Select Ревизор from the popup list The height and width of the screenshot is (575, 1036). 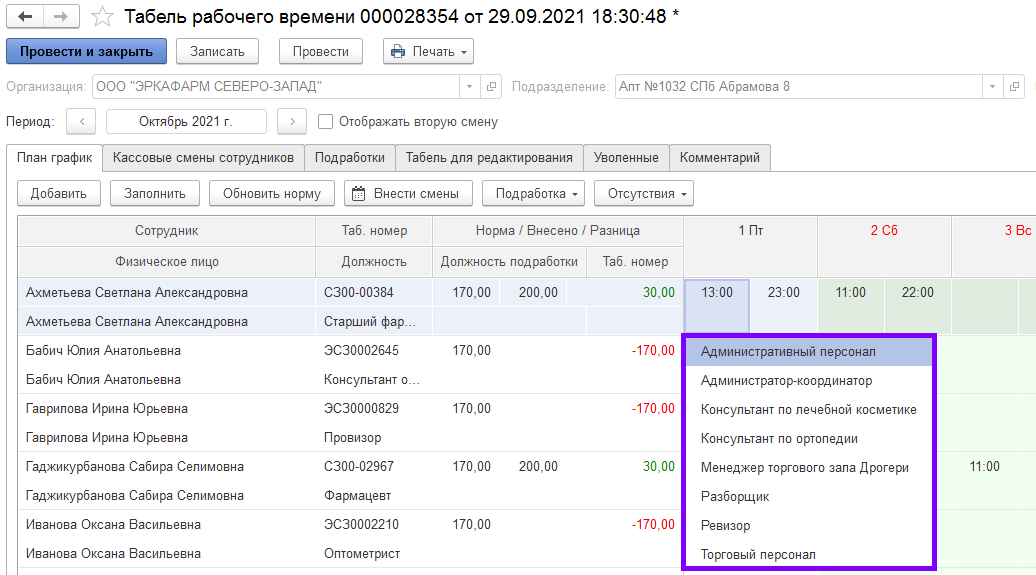(725, 525)
